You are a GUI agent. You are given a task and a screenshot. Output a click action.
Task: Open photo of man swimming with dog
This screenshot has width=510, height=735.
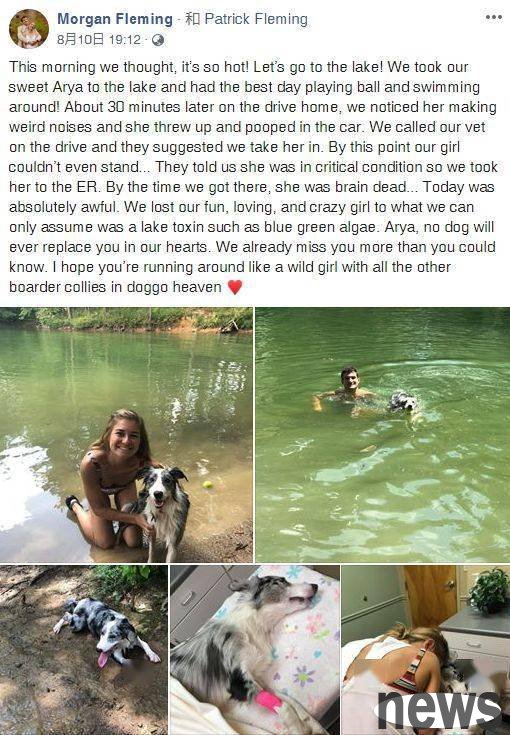point(382,435)
